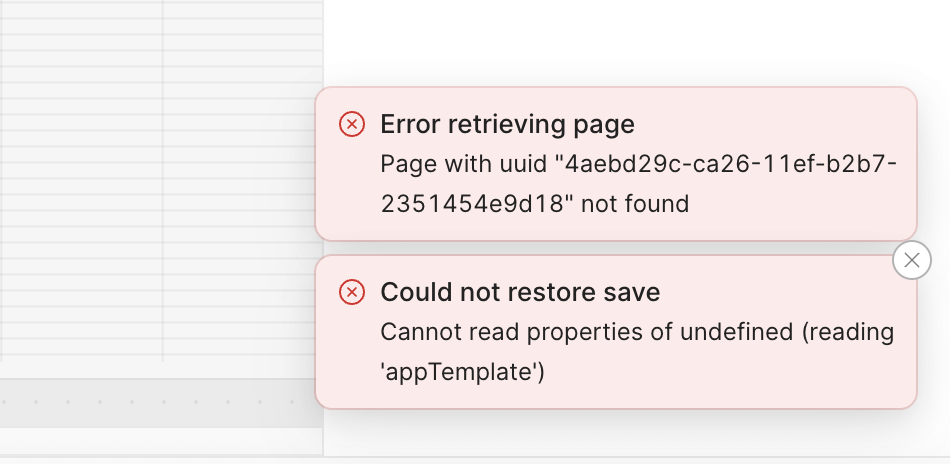Click the red error icon beside Error retrieving page

point(351,124)
